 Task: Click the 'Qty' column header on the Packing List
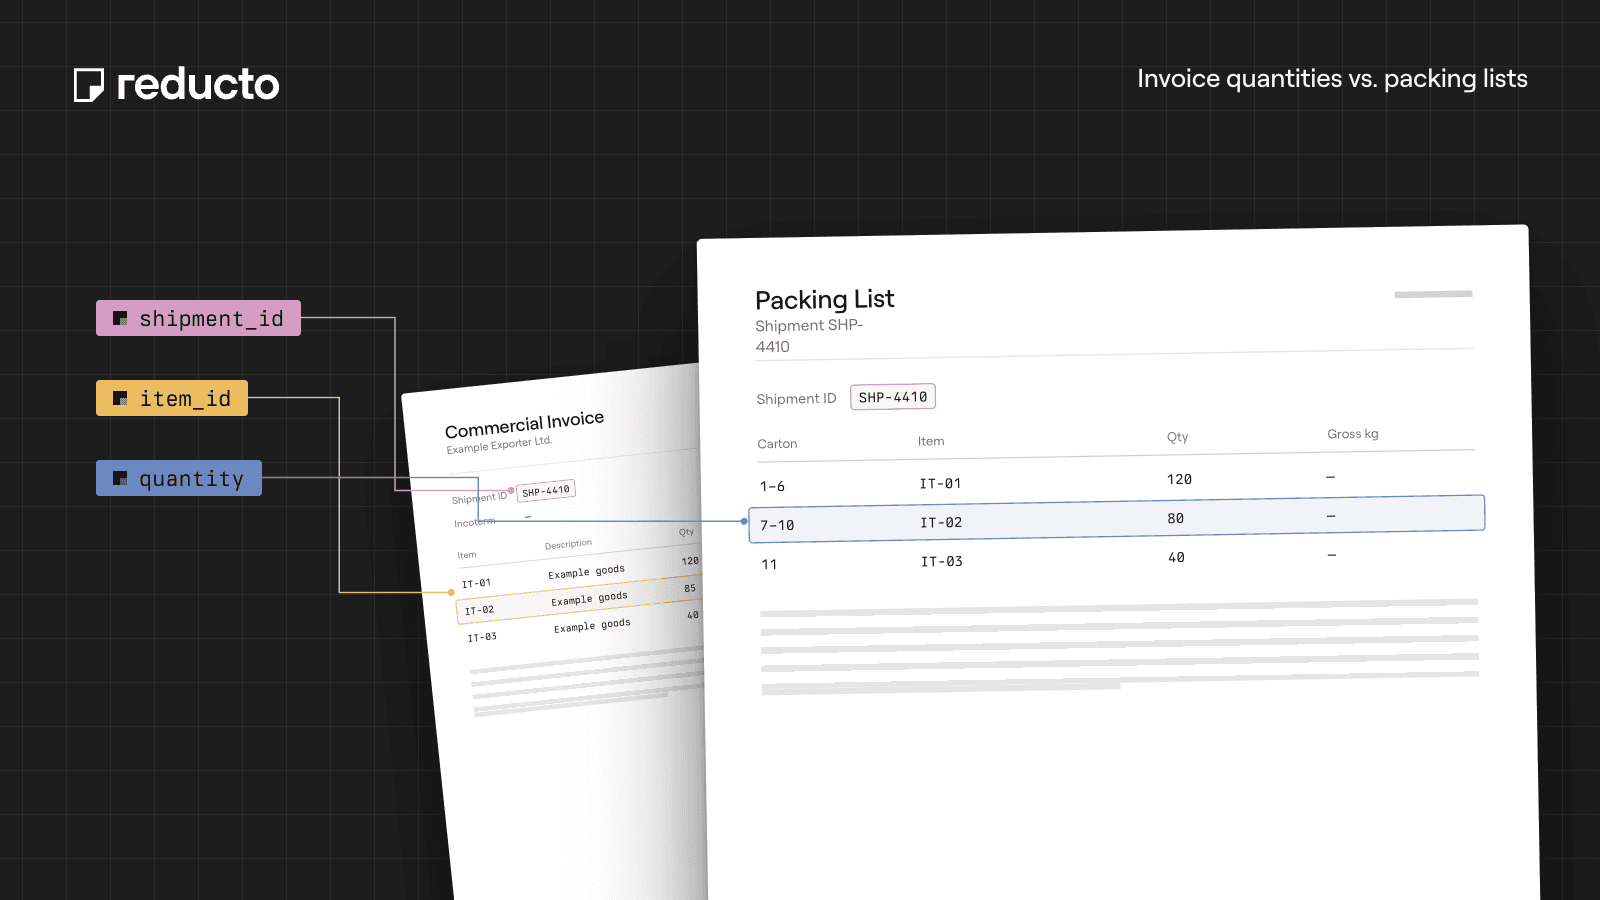1177,437
